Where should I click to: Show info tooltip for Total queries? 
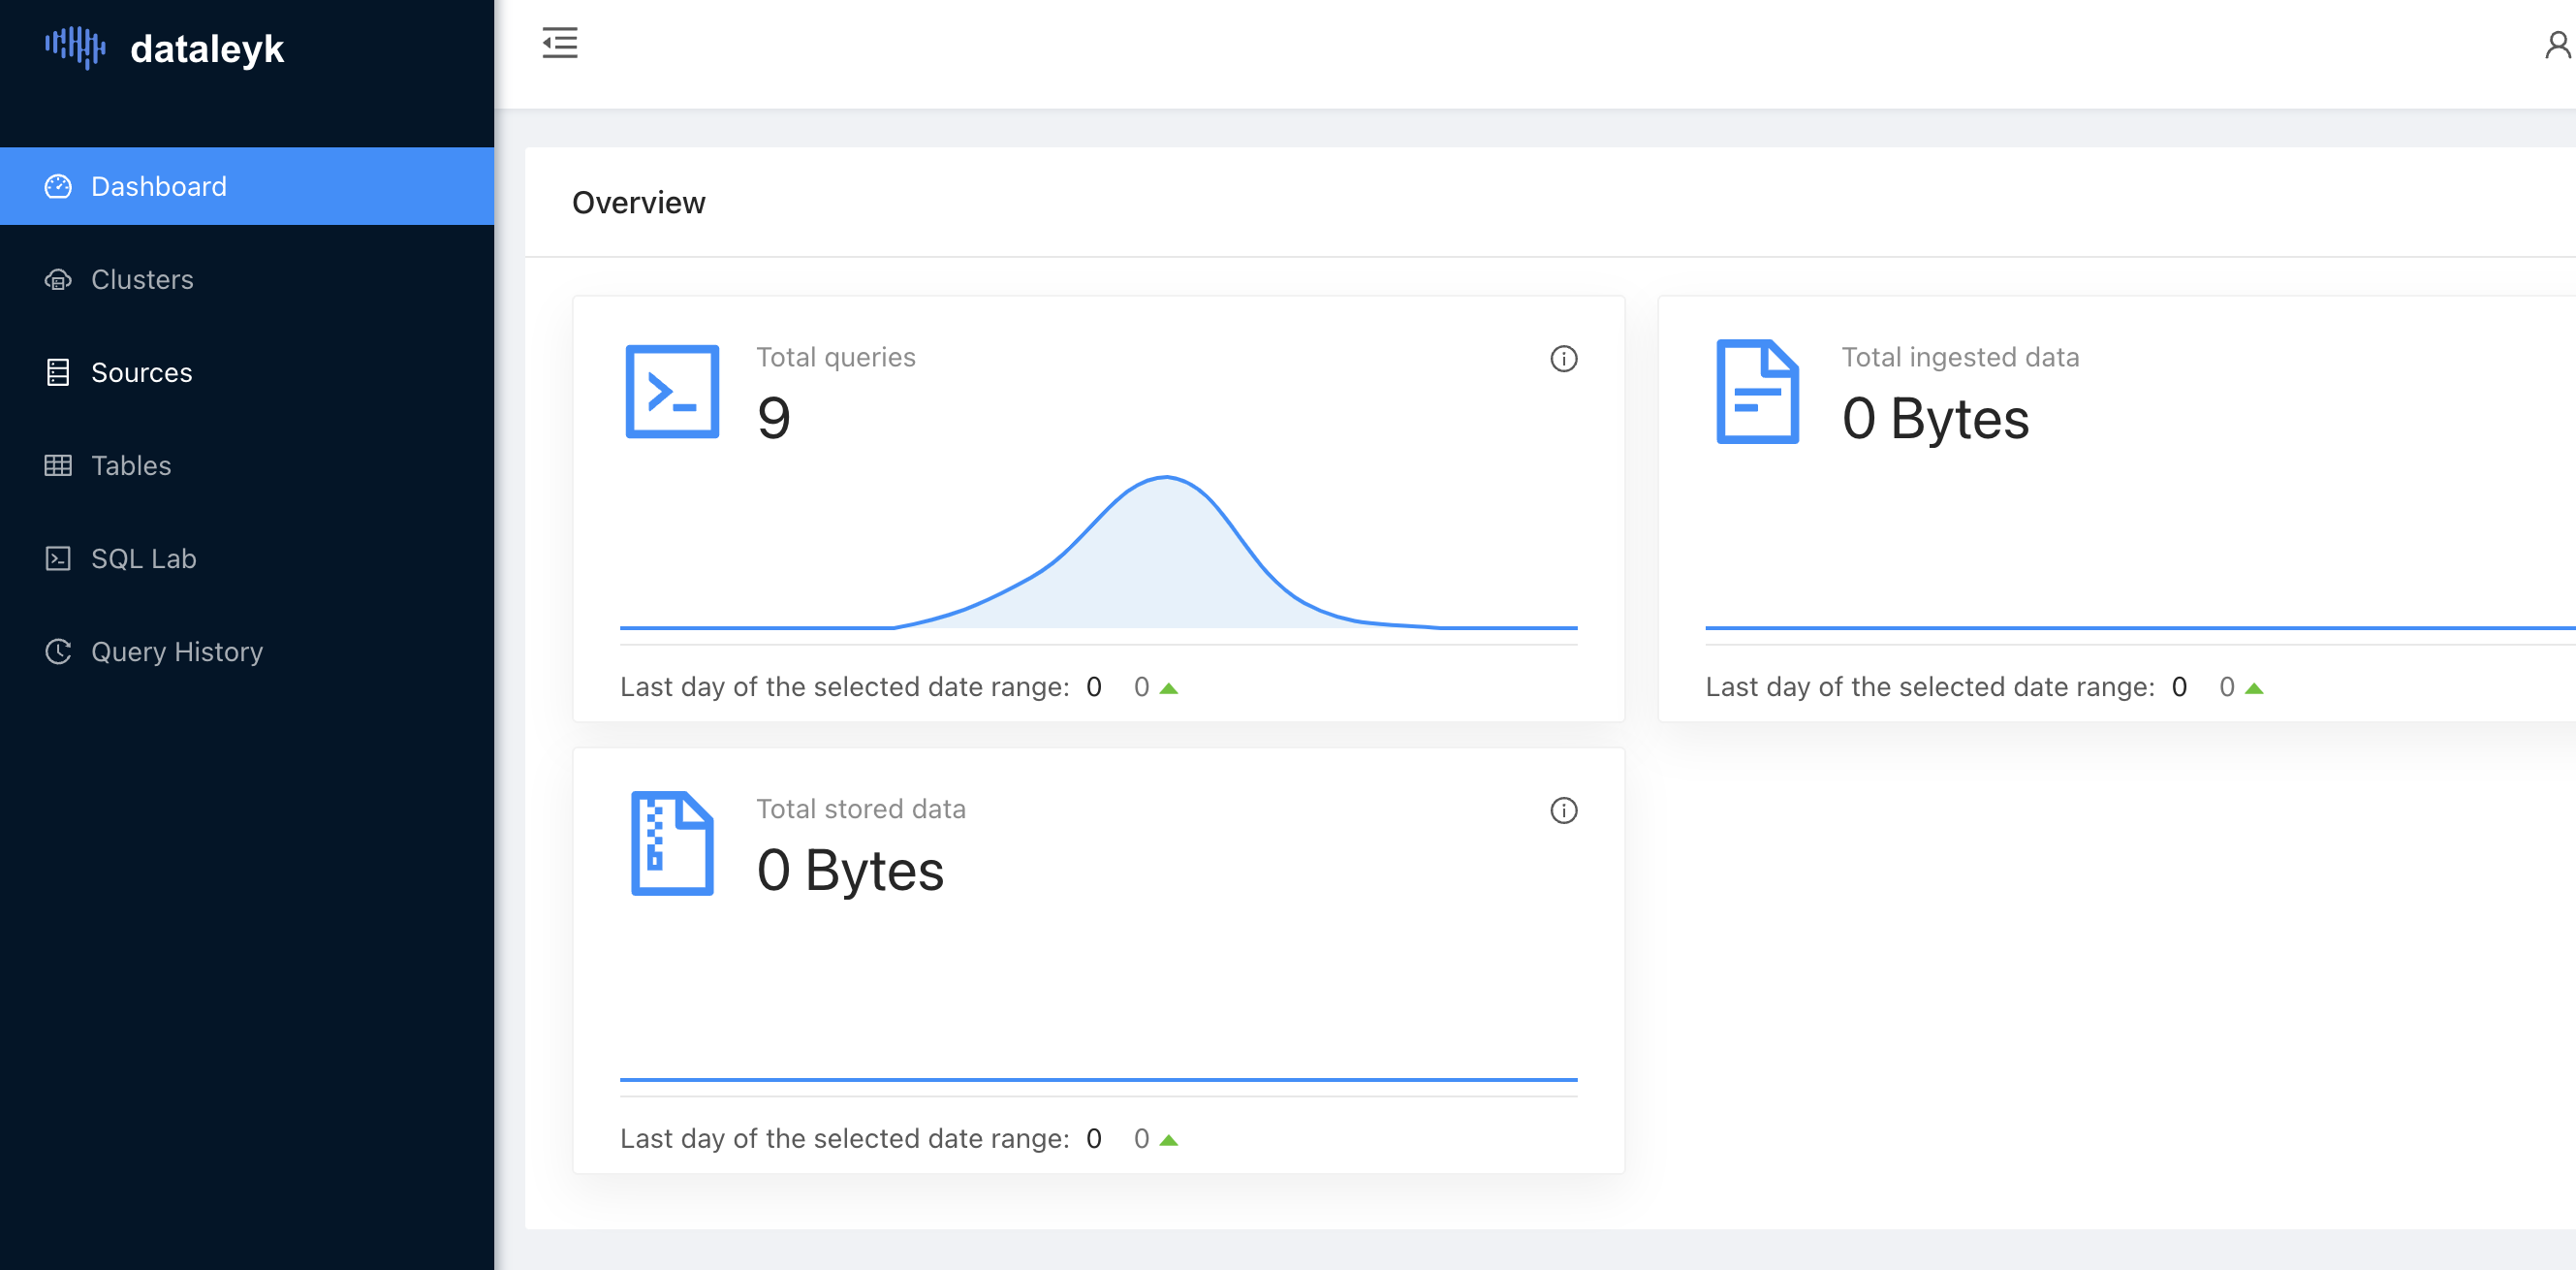tap(1563, 359)
